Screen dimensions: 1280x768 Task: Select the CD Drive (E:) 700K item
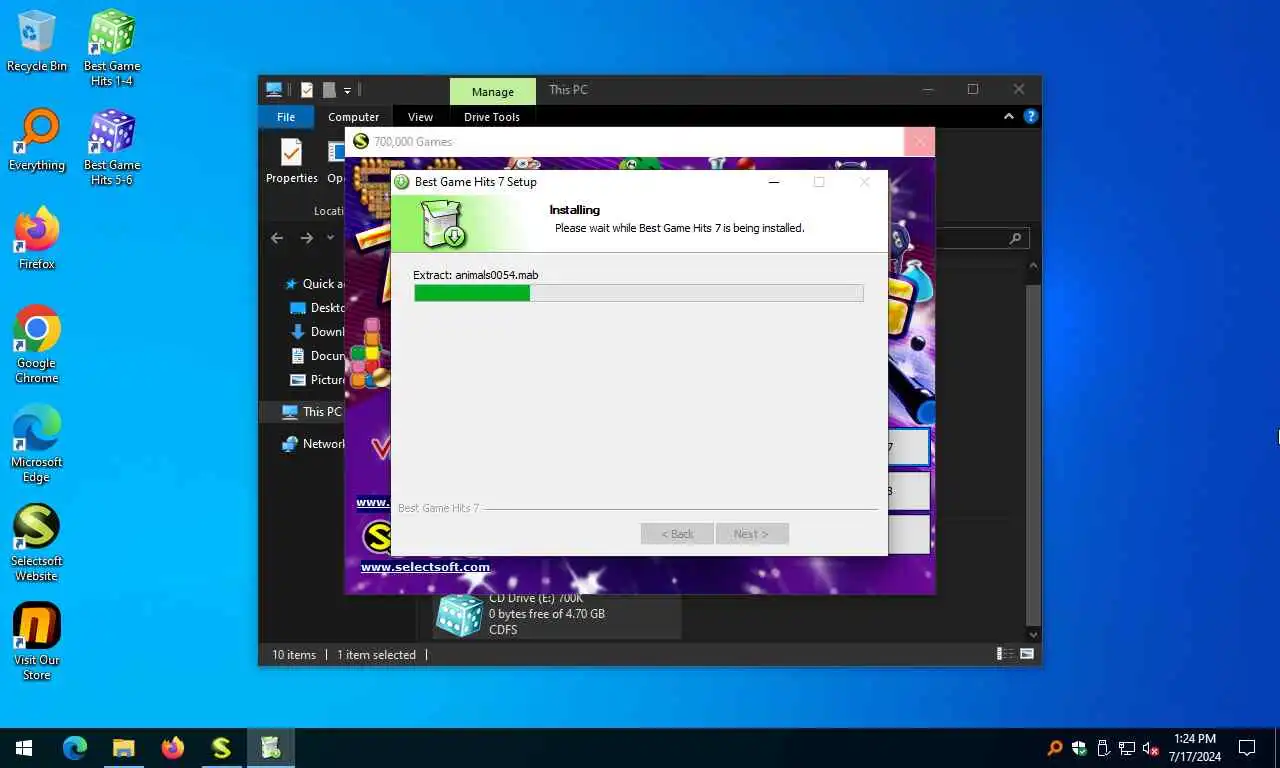556,614
